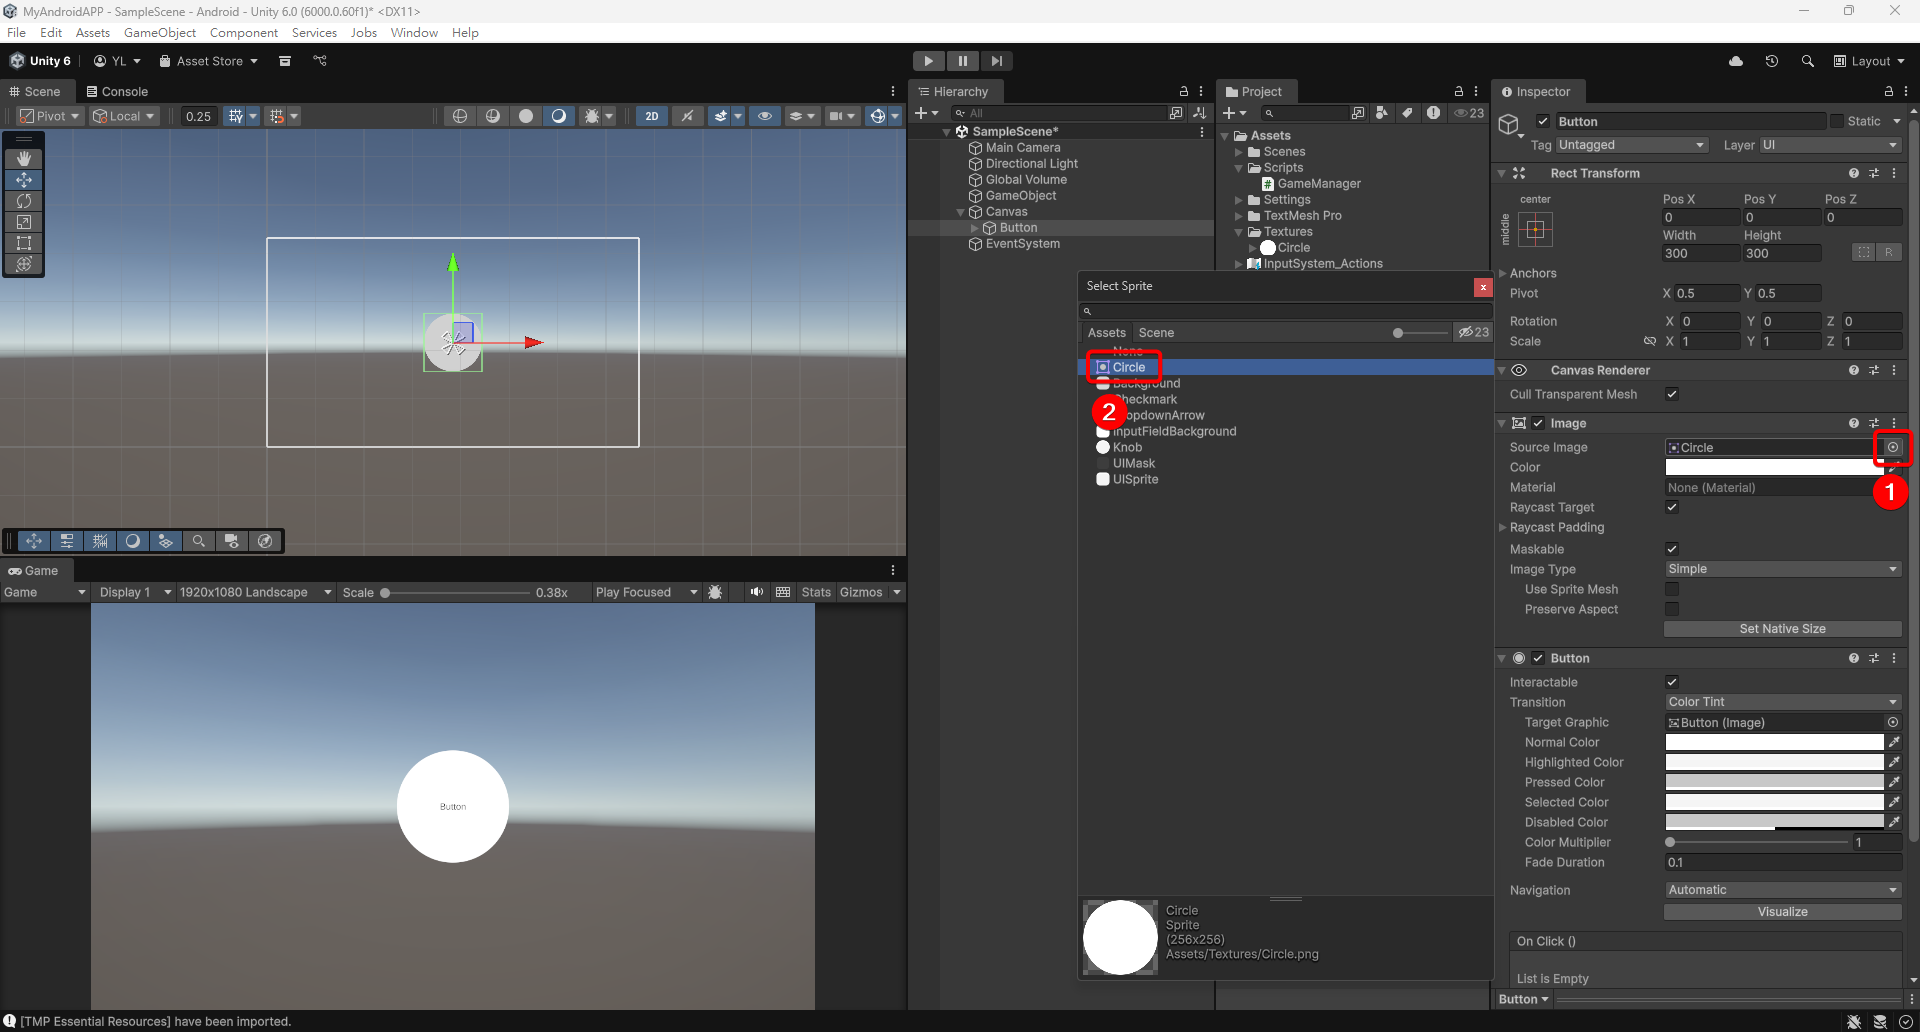Click the Visualize navigation button
The image size is (1920, 1032).
[x=1783, y=911]
